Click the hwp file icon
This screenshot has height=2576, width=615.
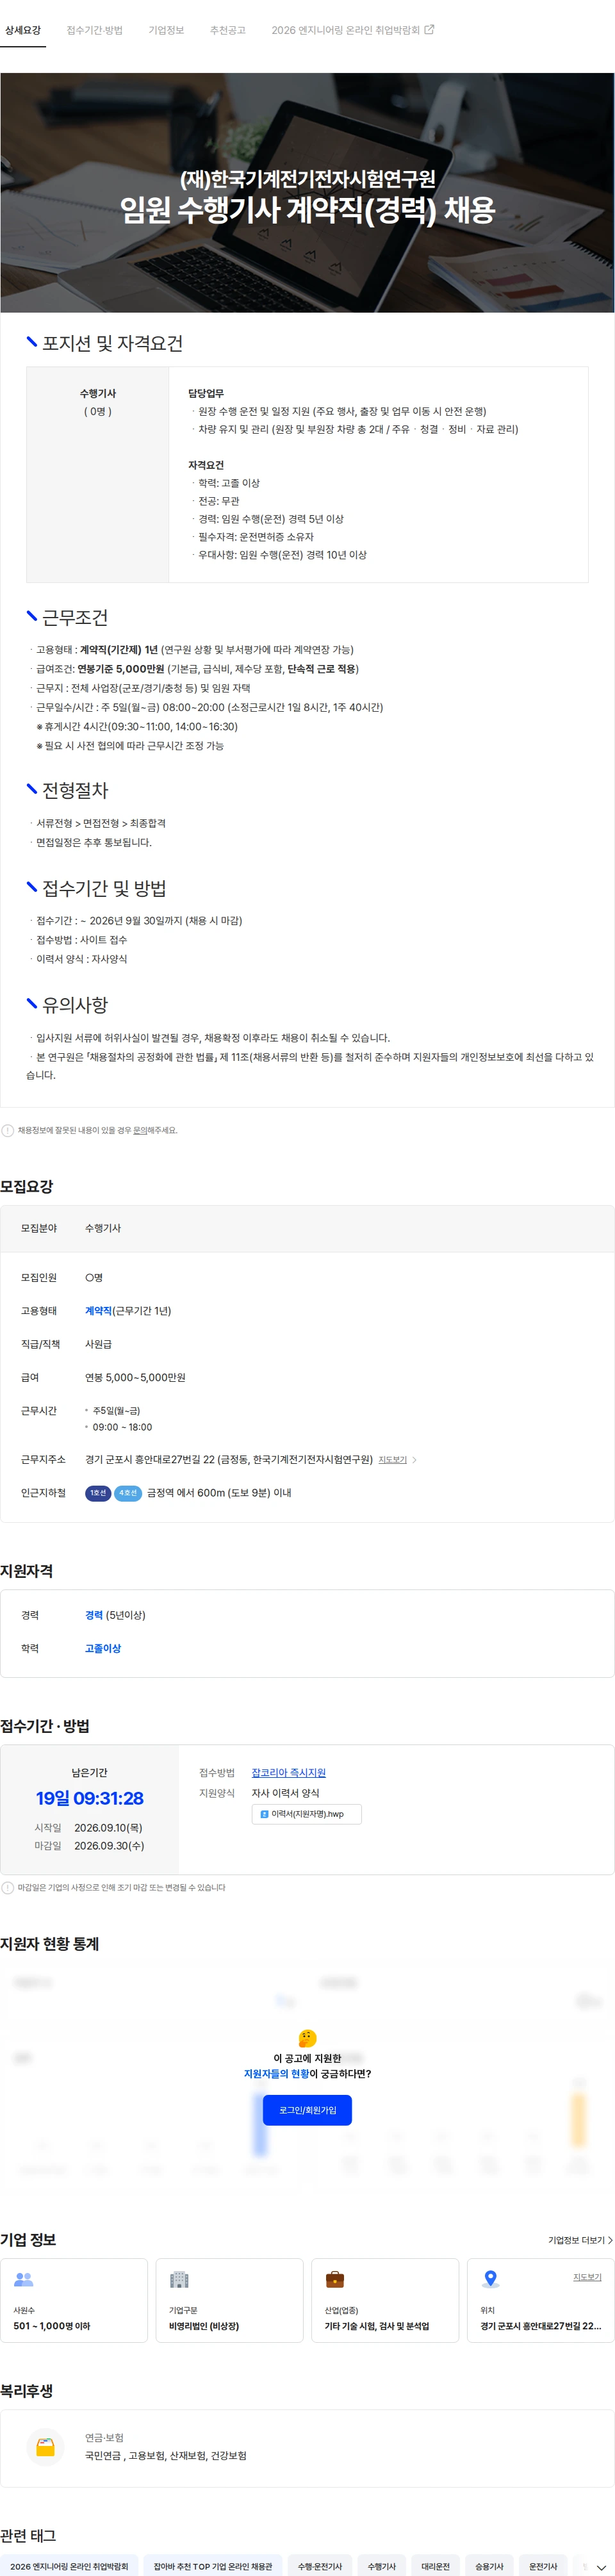pos(264,1814)
